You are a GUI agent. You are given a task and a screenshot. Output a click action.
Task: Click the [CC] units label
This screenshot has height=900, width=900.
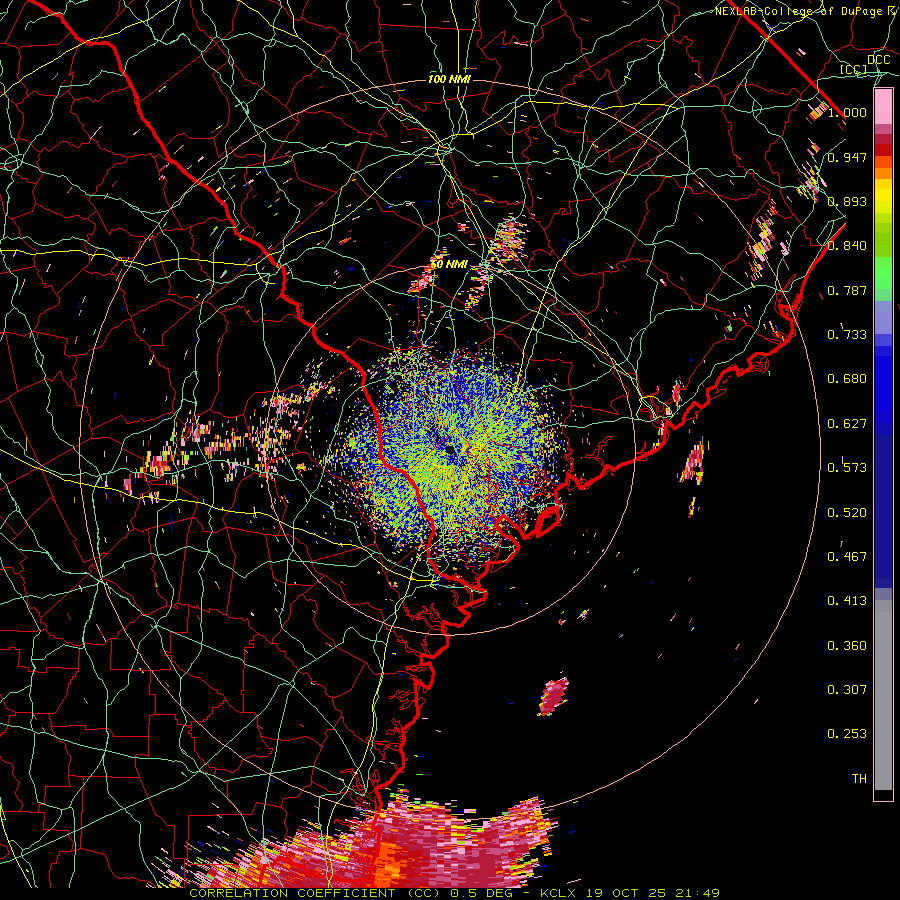(854, 69)
